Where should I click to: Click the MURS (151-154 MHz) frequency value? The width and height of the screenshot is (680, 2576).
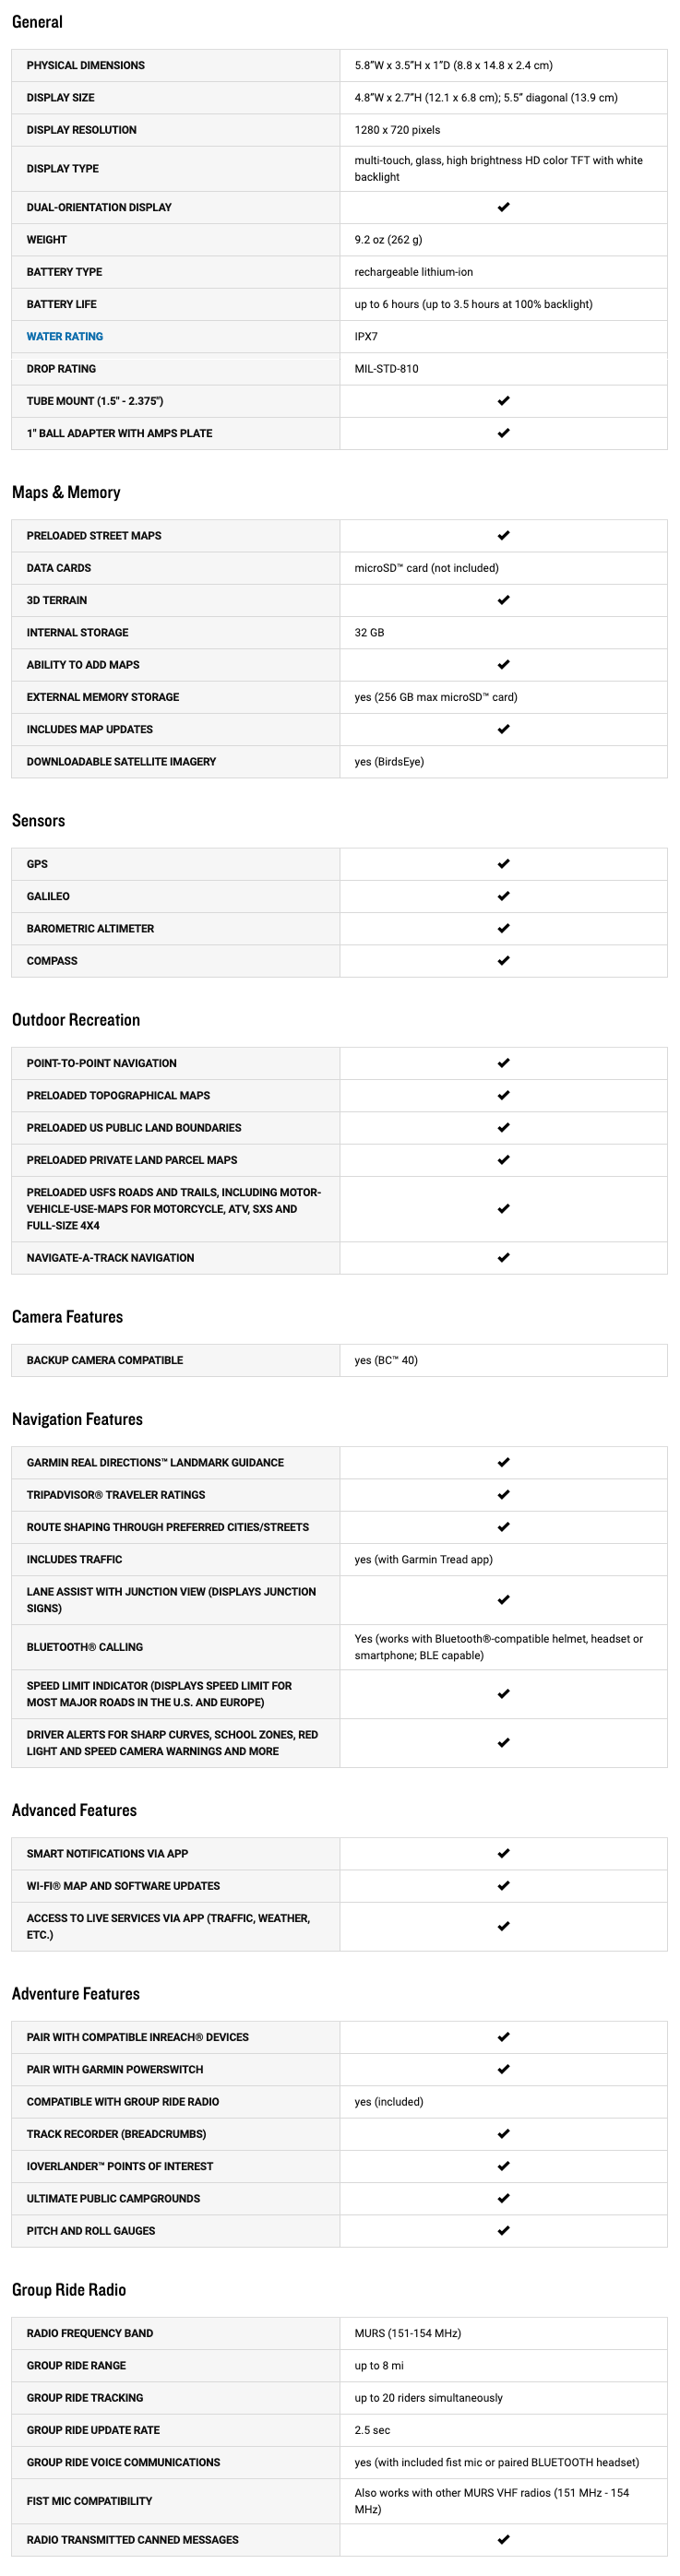408,2333
